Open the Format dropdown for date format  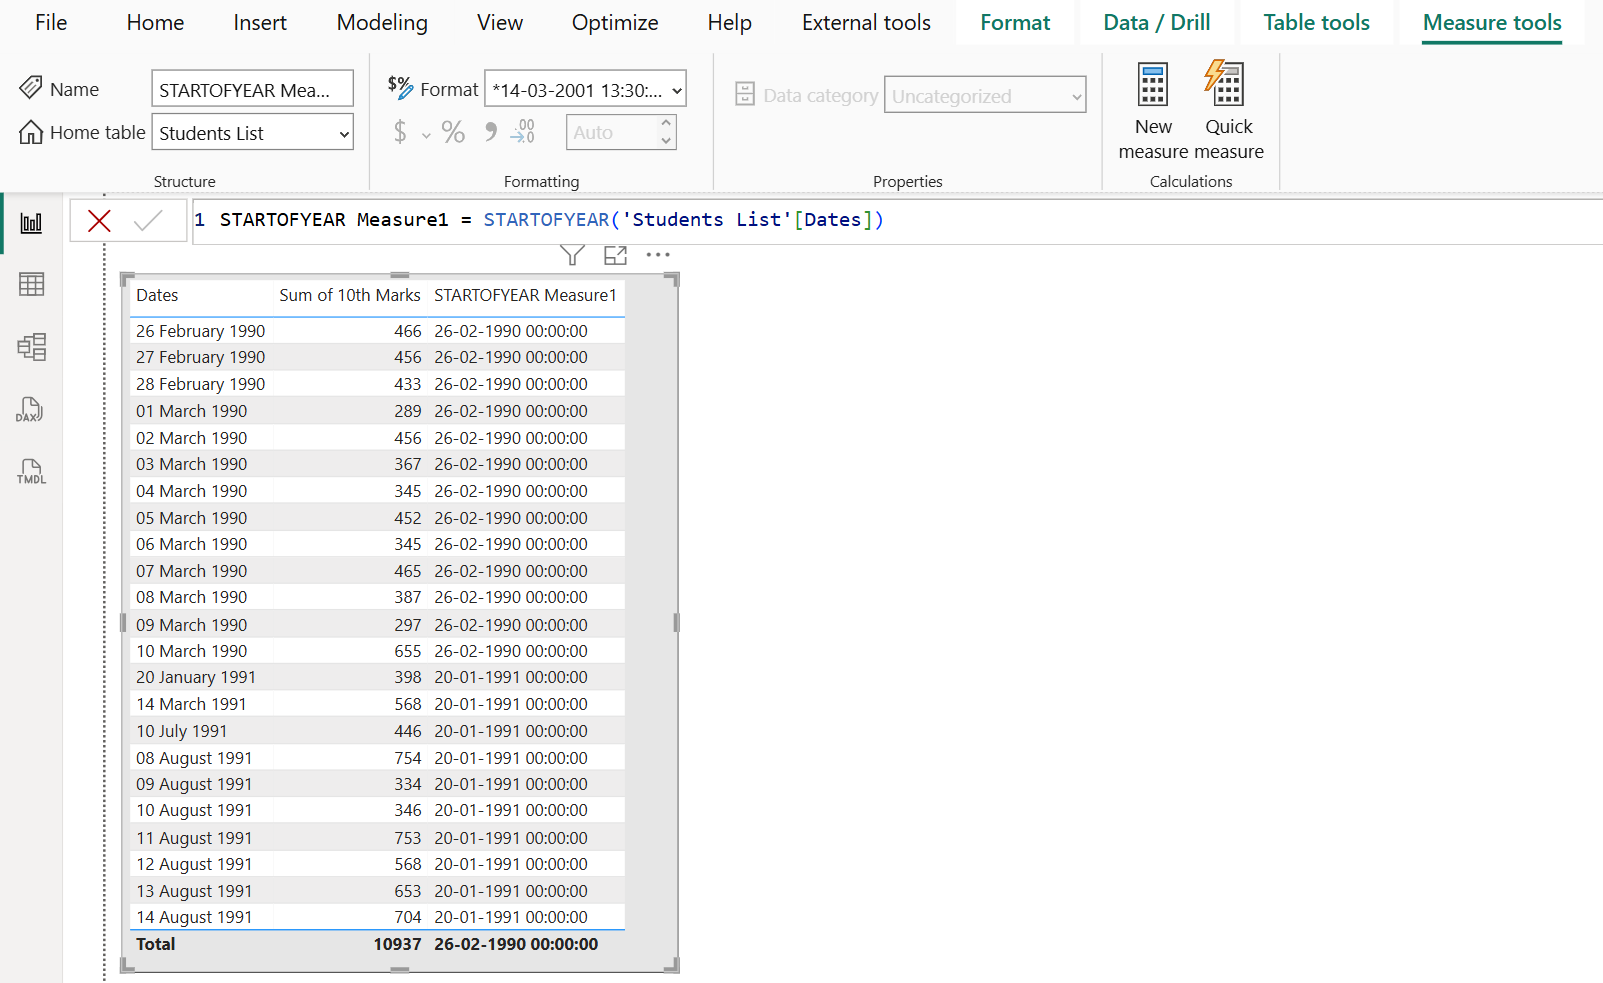click(676, 90)
